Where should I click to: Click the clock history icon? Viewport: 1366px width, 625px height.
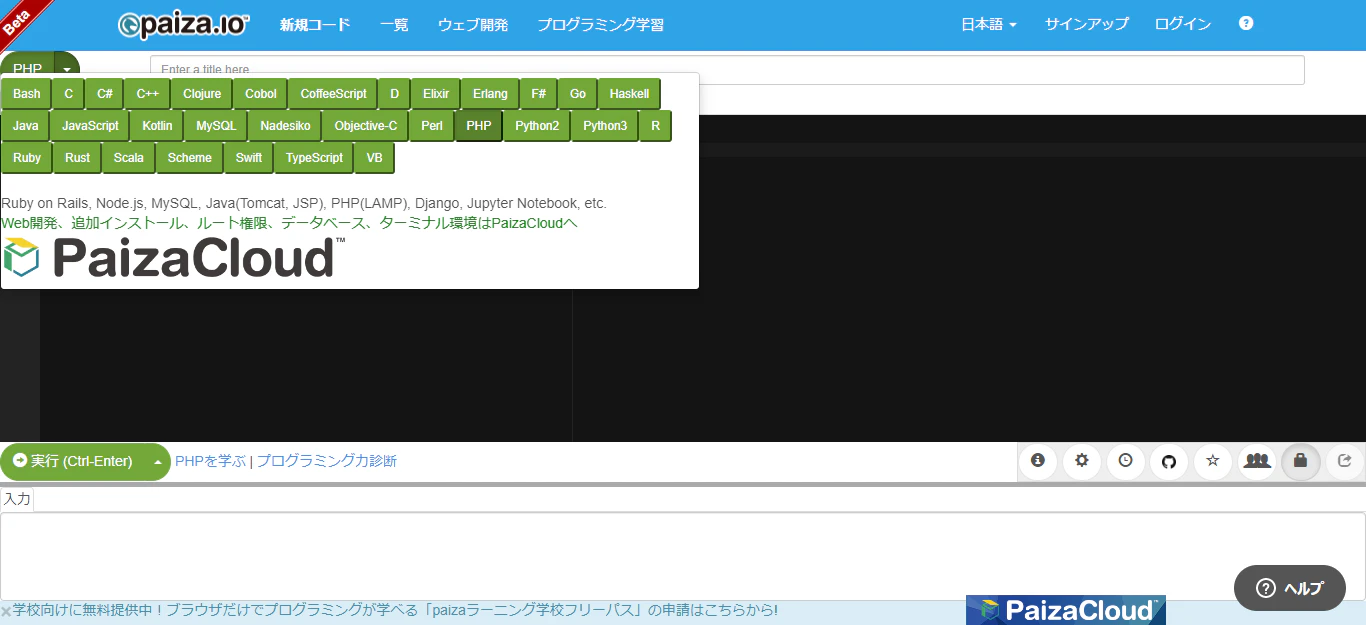1125,461
